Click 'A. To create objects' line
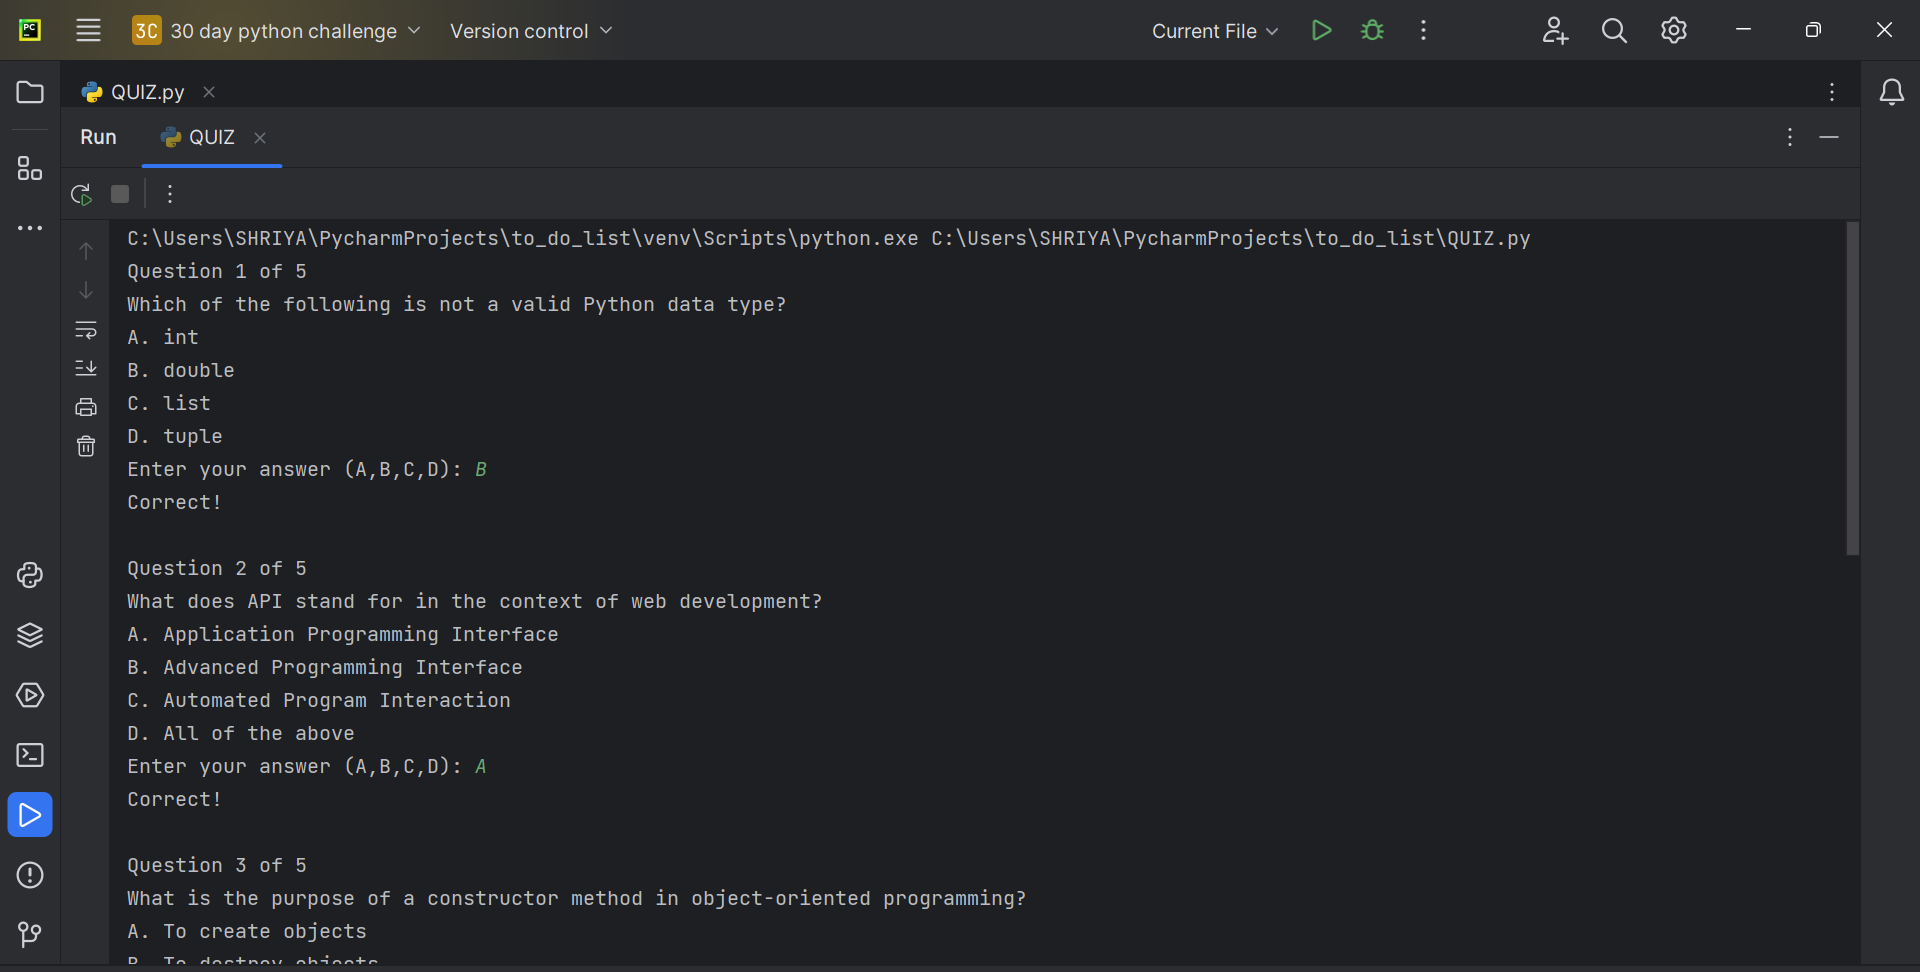The width and height of the screenshot is (1920, 972). coord(247,931)
